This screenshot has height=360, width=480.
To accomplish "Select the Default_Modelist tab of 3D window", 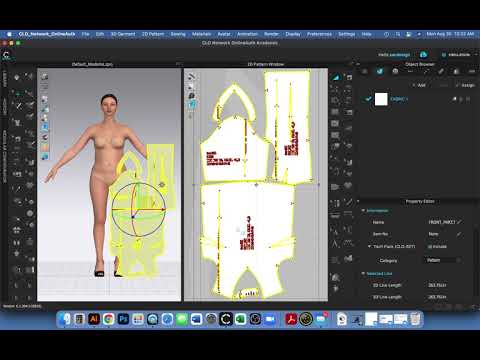I will (x=93, y=64).
